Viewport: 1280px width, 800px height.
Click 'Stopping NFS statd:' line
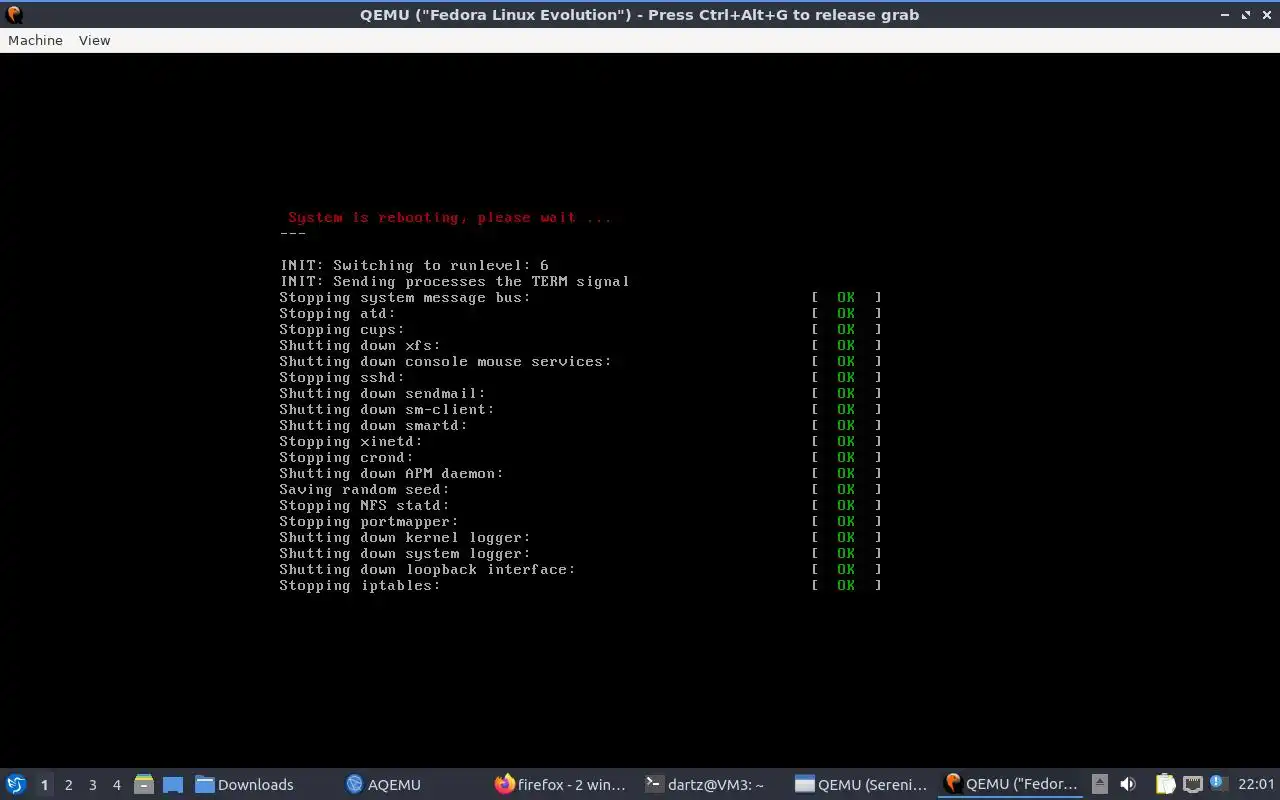click(x=365, y=505)
